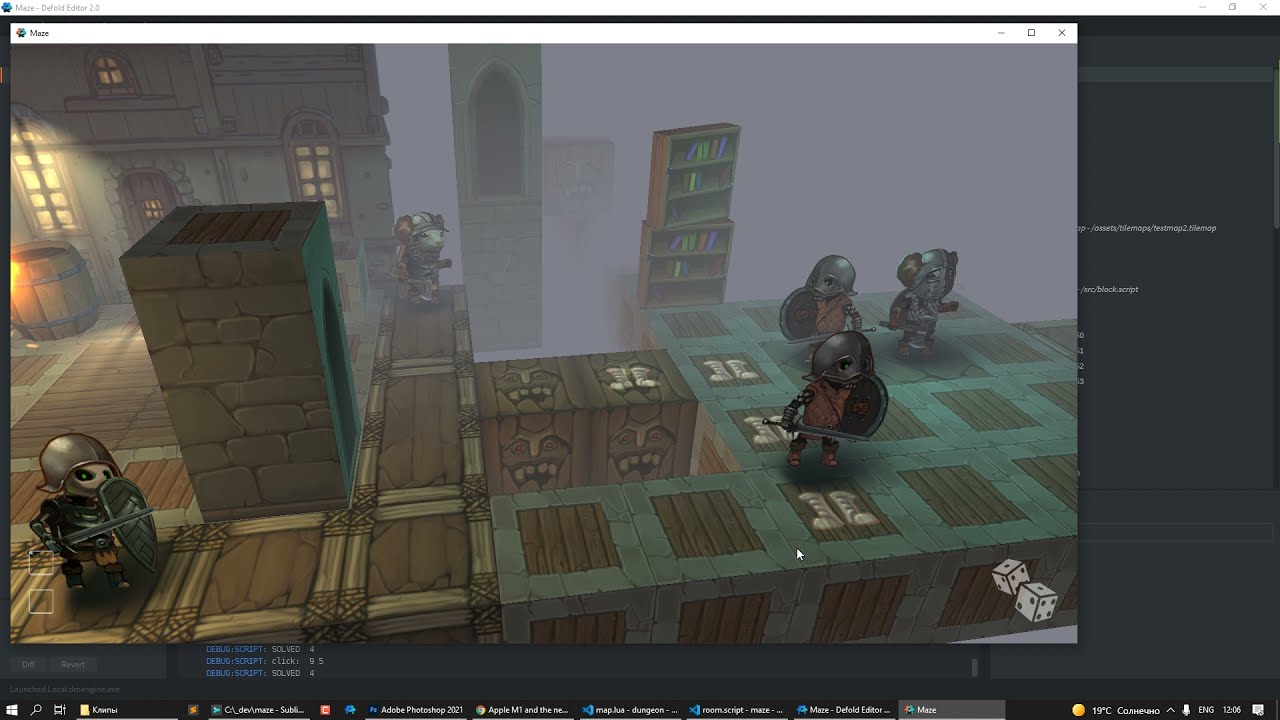Open the Windows Start menu

(x=12, y=710)
